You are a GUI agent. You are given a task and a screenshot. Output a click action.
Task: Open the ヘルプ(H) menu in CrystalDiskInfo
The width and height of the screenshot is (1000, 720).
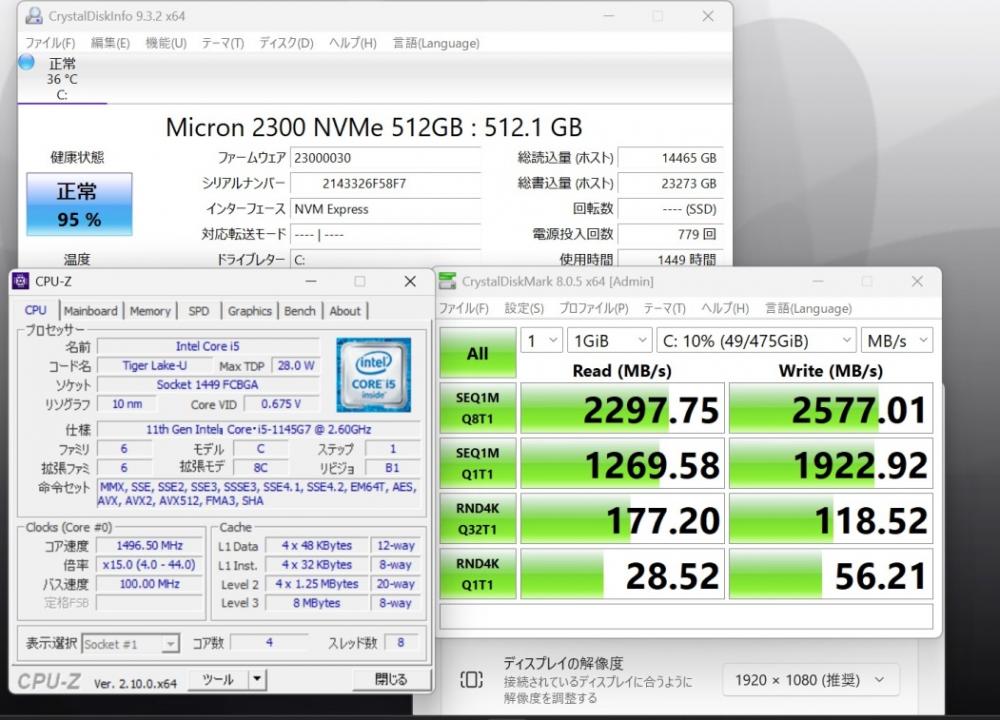(353, 43)
